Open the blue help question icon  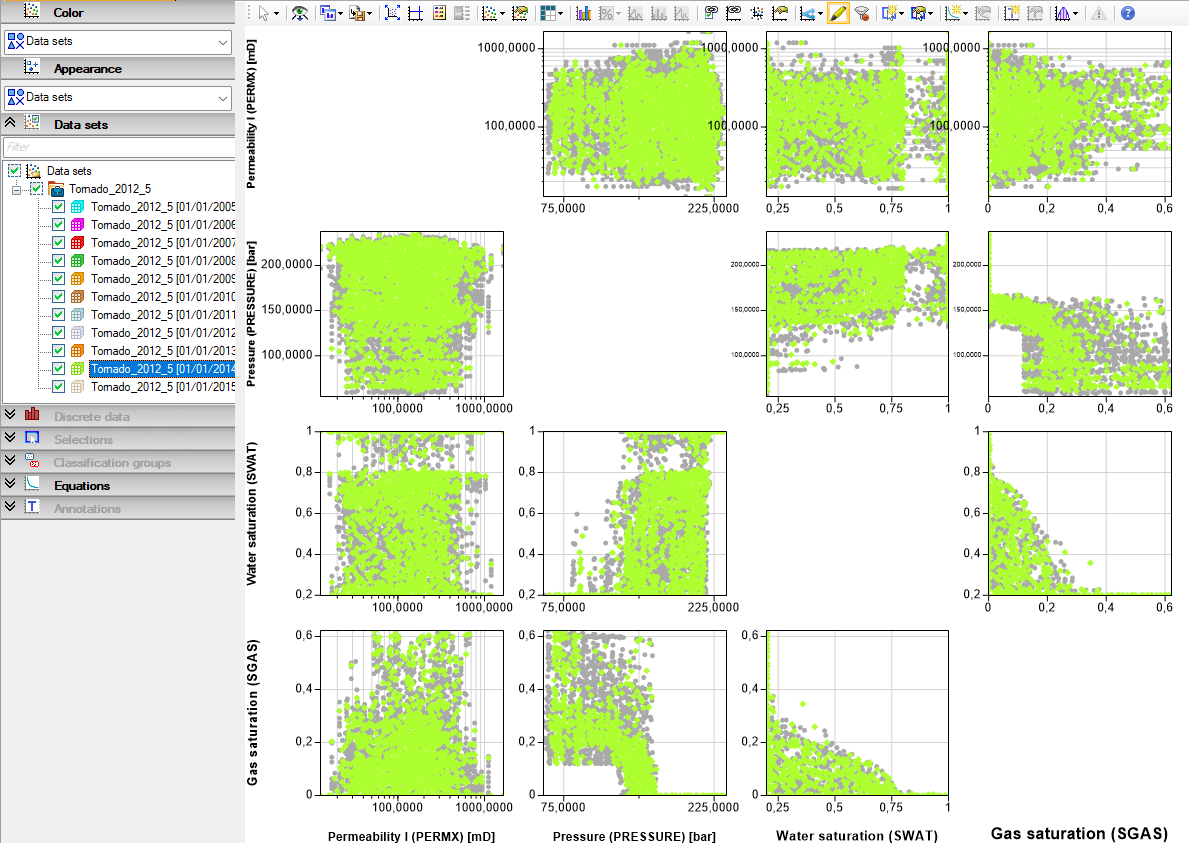[x=1128, y=13]
